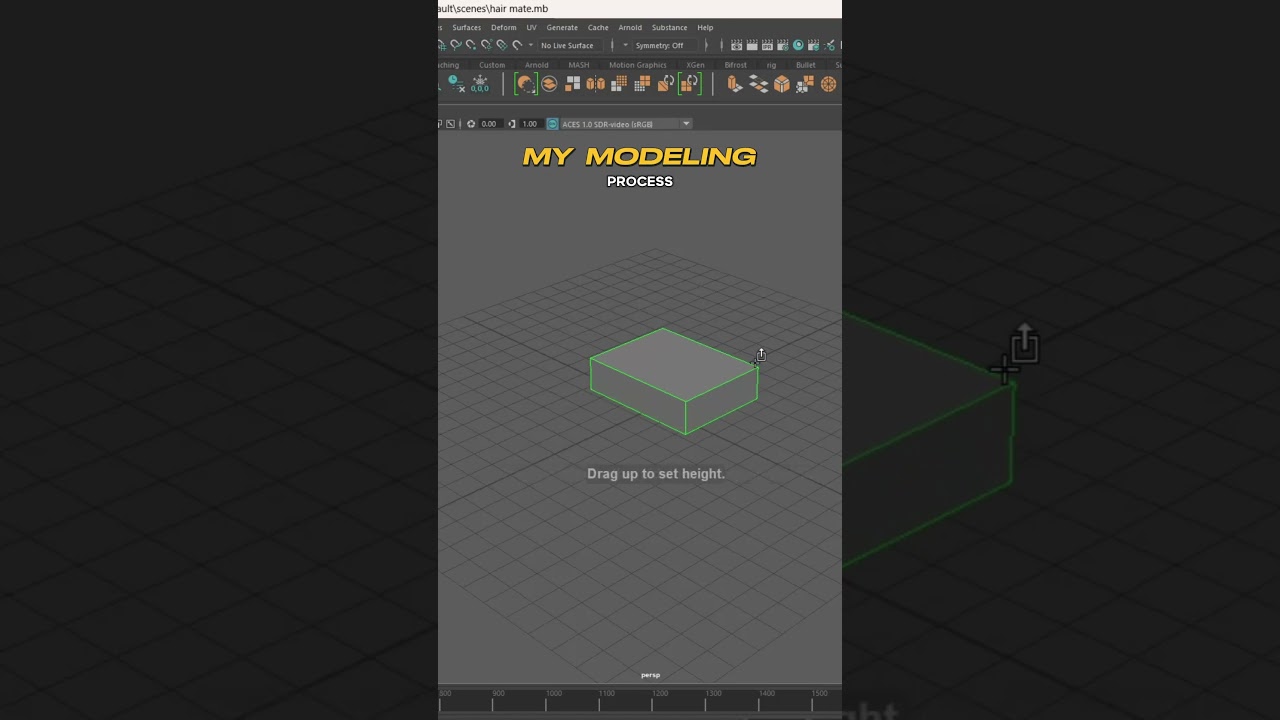
Task: Switch to the Bifrost shelf tab
Action: [x=736, y=65]
